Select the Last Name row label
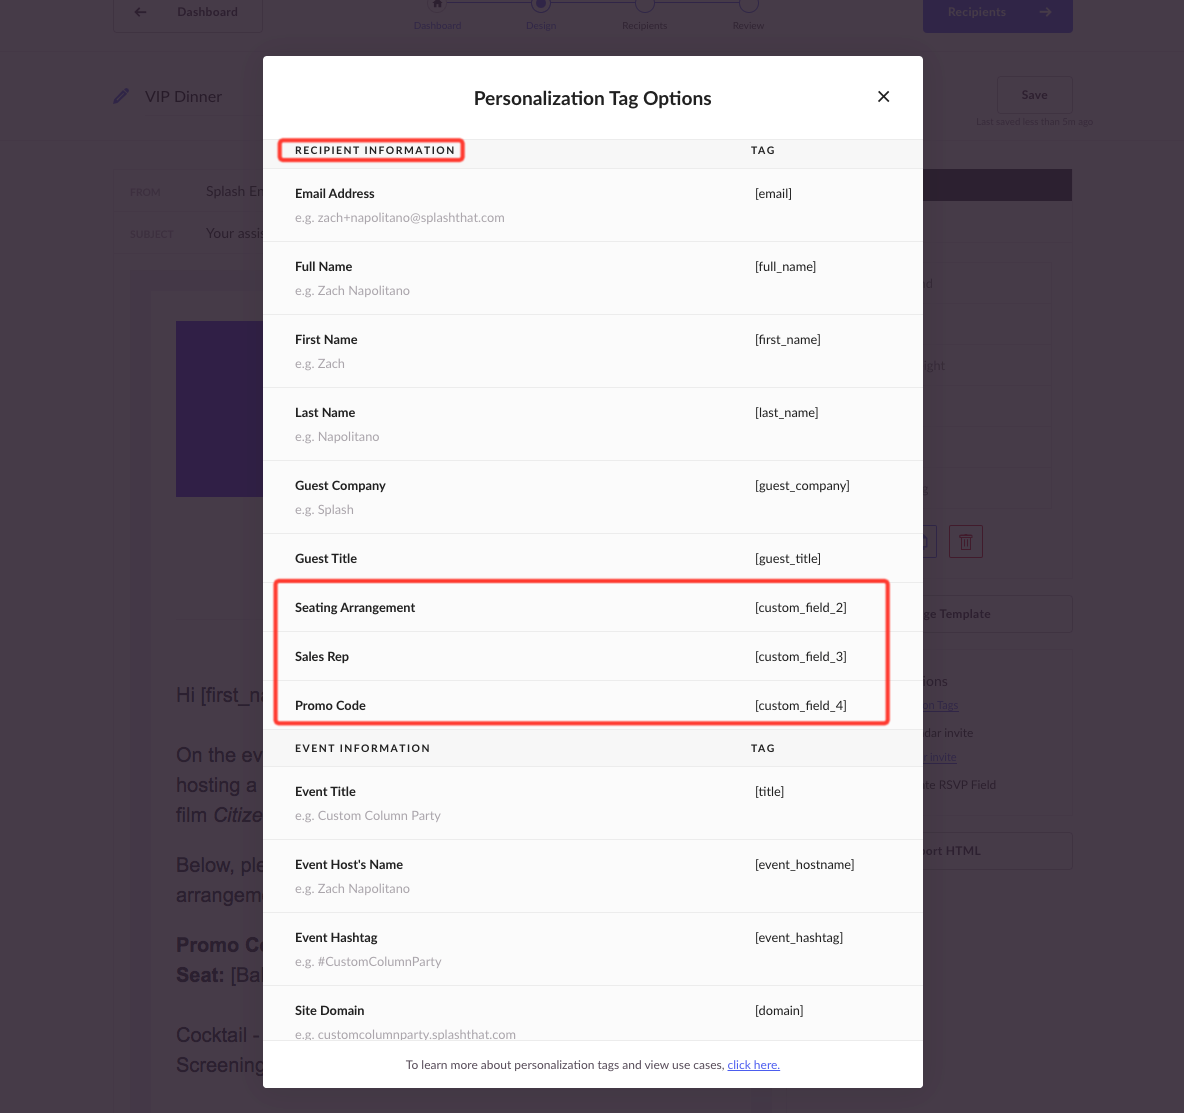1184x1113 pixels. (325, 412)
